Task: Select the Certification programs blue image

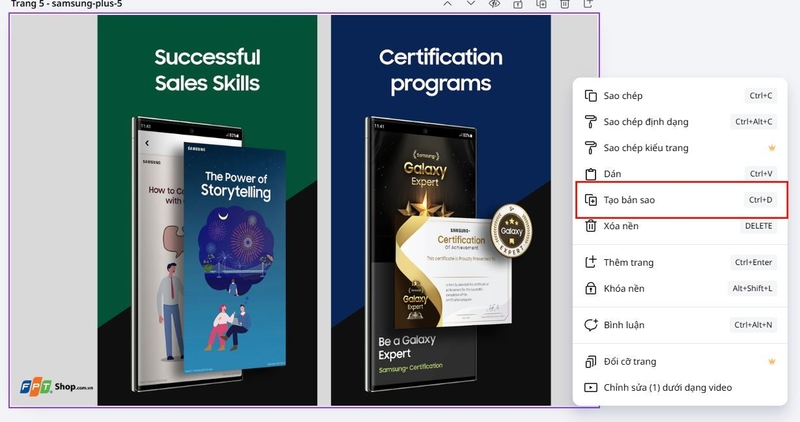Action: pyautogui.click(x=441, y=210)
